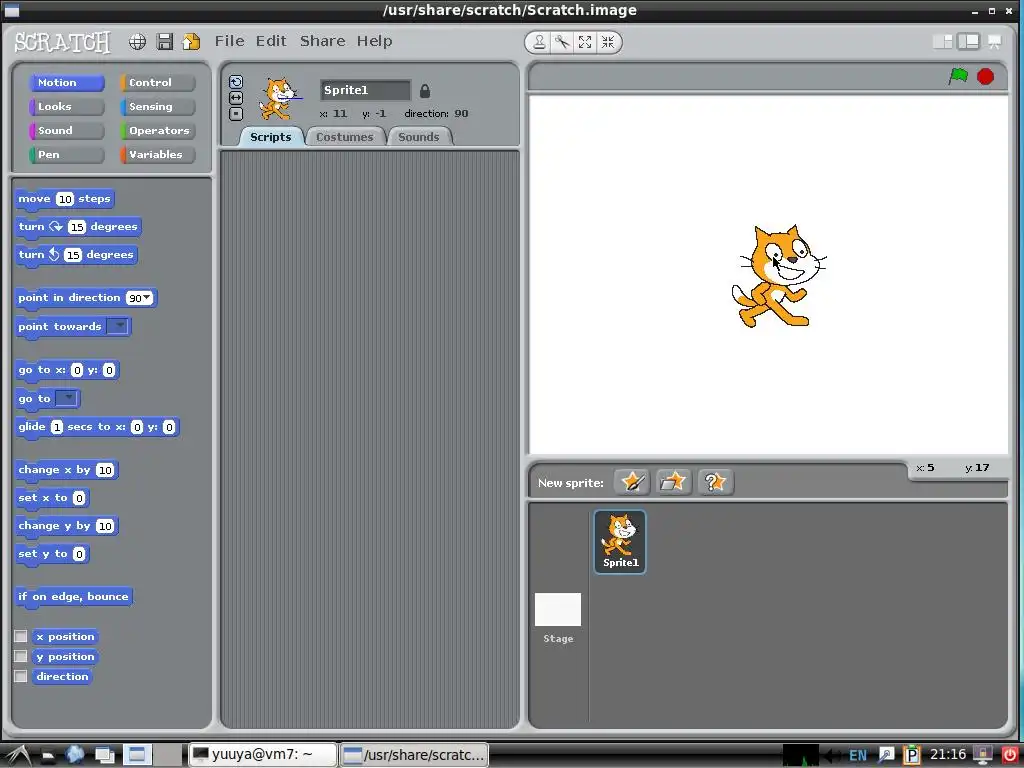The image size is (1024, 768).
Task: Open point in direction 90 dropdown
Action: (148, 298)
